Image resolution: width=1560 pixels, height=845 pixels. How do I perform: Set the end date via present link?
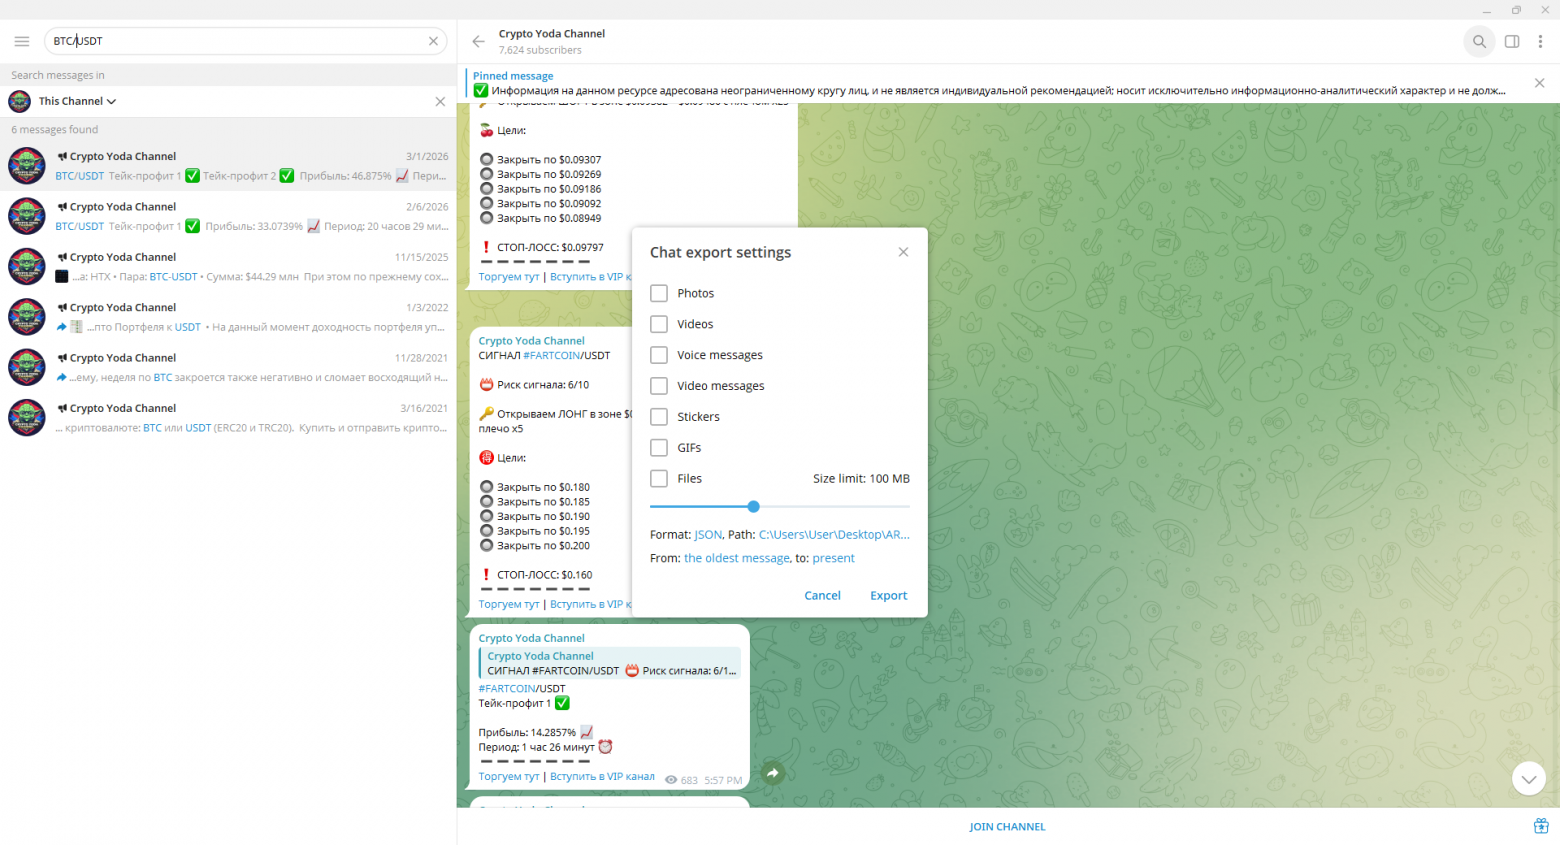pos(833,558)
